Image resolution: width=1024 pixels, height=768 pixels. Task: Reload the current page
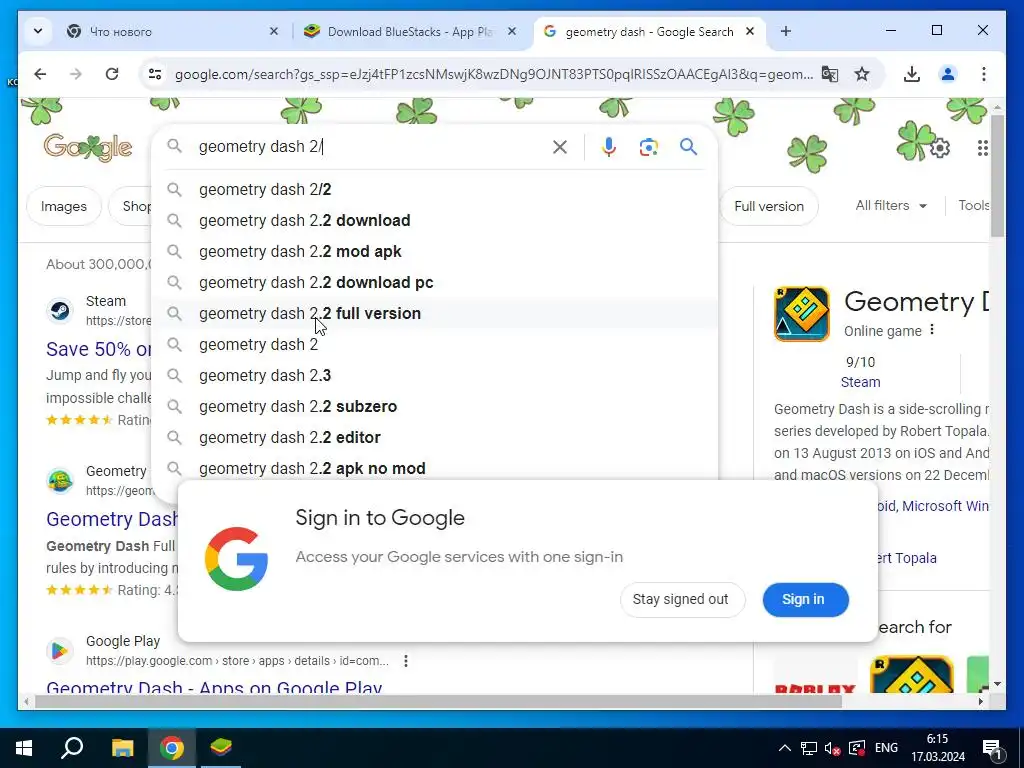point(112,74)
